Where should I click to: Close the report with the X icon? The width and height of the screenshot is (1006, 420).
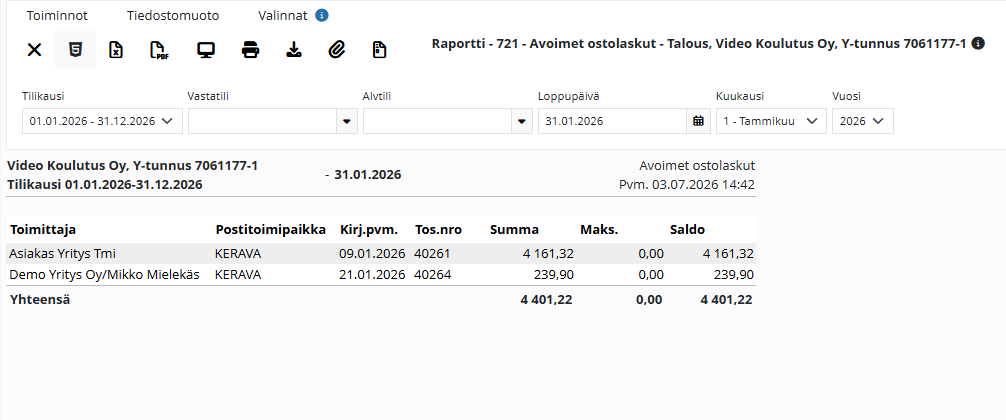point(35,50)
